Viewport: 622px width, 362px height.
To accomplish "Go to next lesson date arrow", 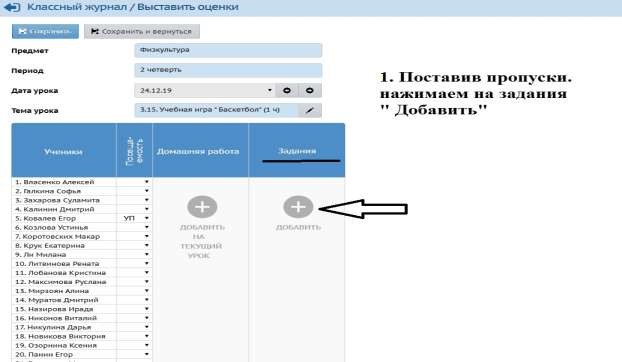I will coord(310,90).
